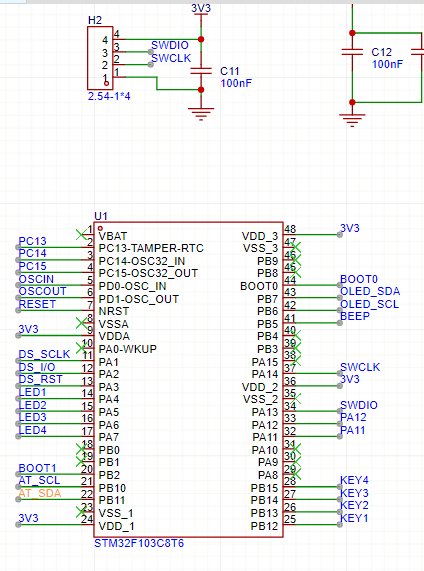Click the PC14 net label

point(32,253)
